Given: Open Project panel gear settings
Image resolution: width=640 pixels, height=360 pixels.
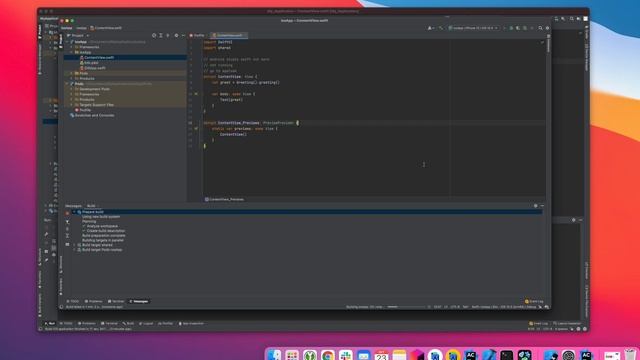Looking at the screenshot, I should [176, 36].
